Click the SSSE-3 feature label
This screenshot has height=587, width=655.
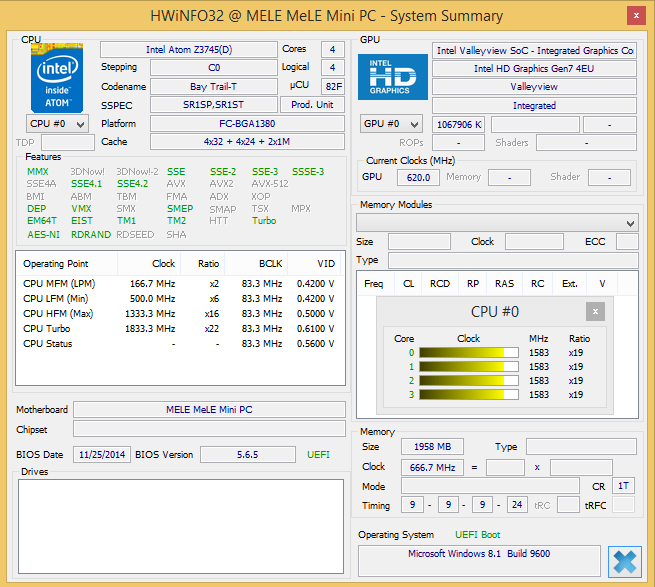[x=308, y=172]
